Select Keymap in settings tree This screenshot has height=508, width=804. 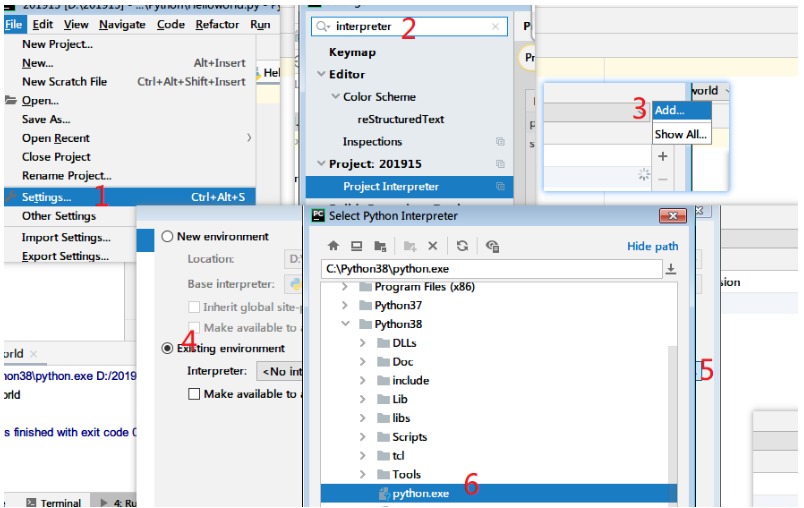coord(352,52)
